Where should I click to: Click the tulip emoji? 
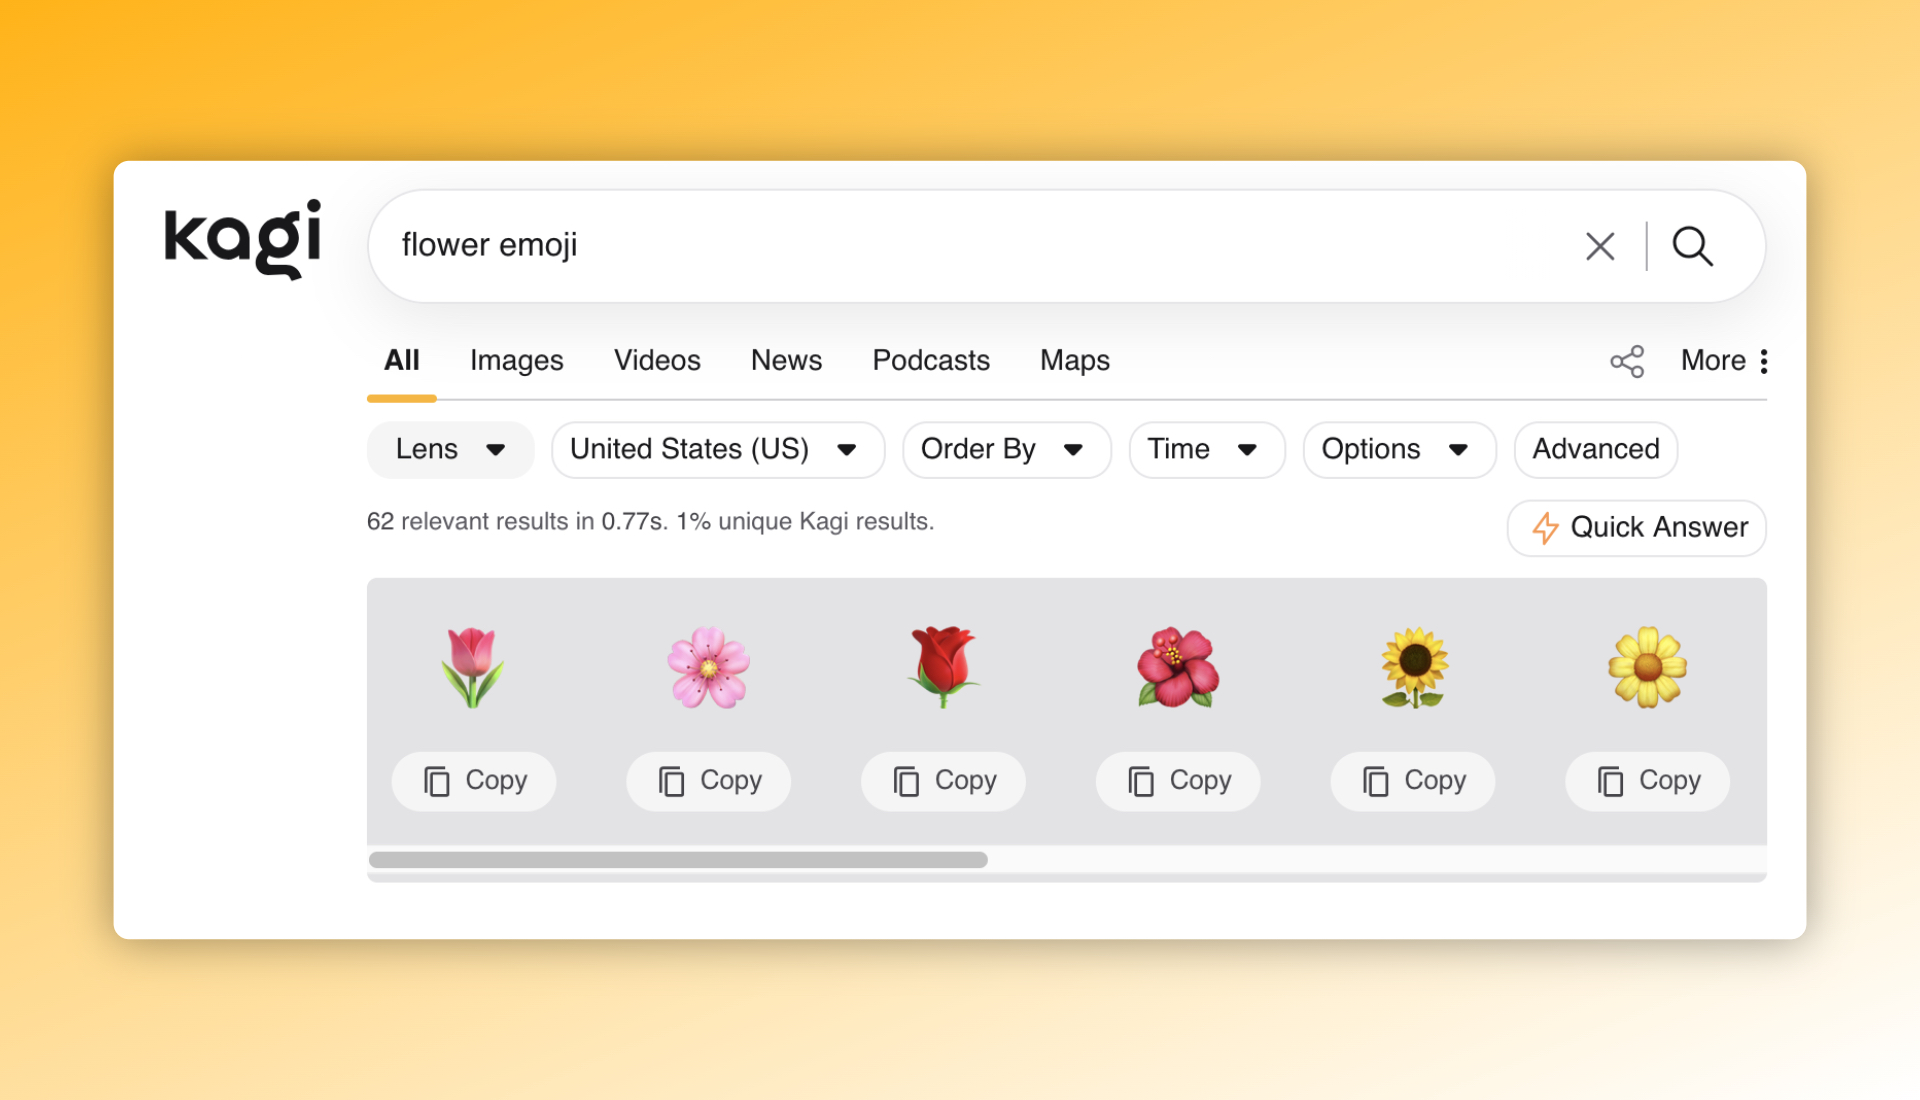point(472,667)
